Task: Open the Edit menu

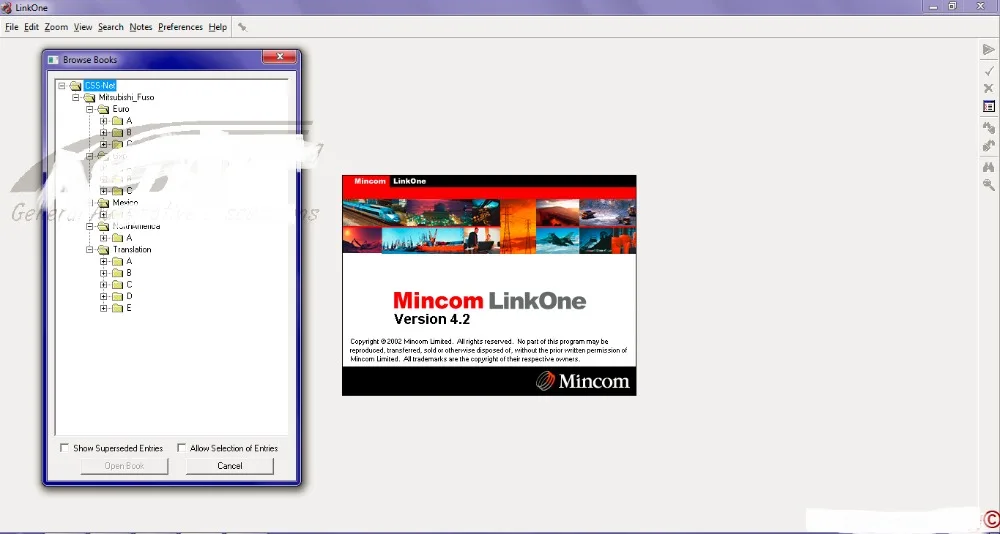Action: click(31, 27)
